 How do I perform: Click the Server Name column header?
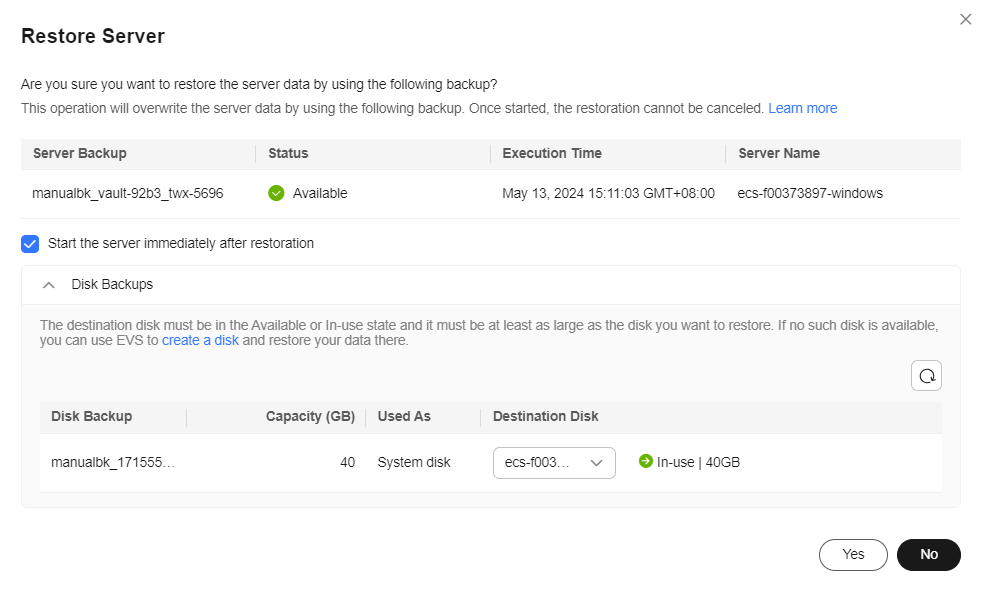[779, 153]
